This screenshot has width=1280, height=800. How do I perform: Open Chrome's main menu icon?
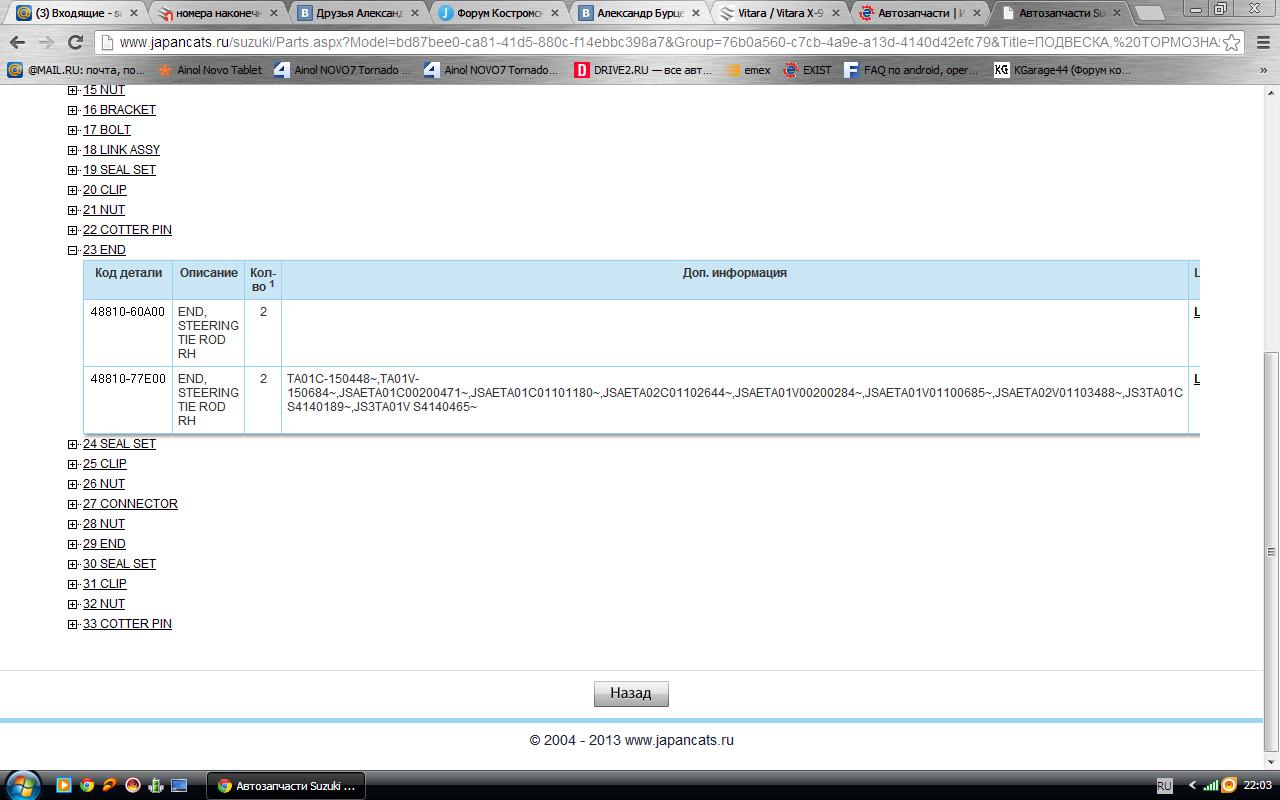click(1260, 42)
